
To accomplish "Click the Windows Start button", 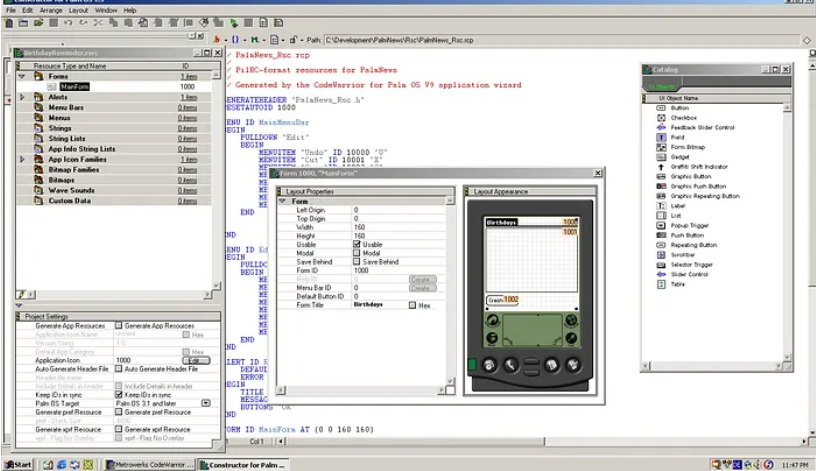I will click(x=18, y=464).
